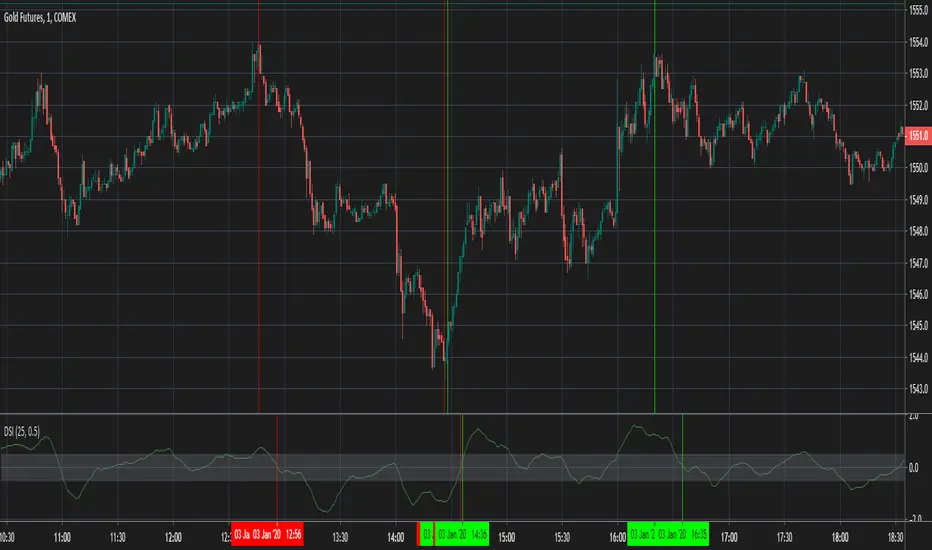Click the -2.0 value on DSI scale
This screenshot has width=932, height=550.
pyautogui.click(x=915, y=518)
